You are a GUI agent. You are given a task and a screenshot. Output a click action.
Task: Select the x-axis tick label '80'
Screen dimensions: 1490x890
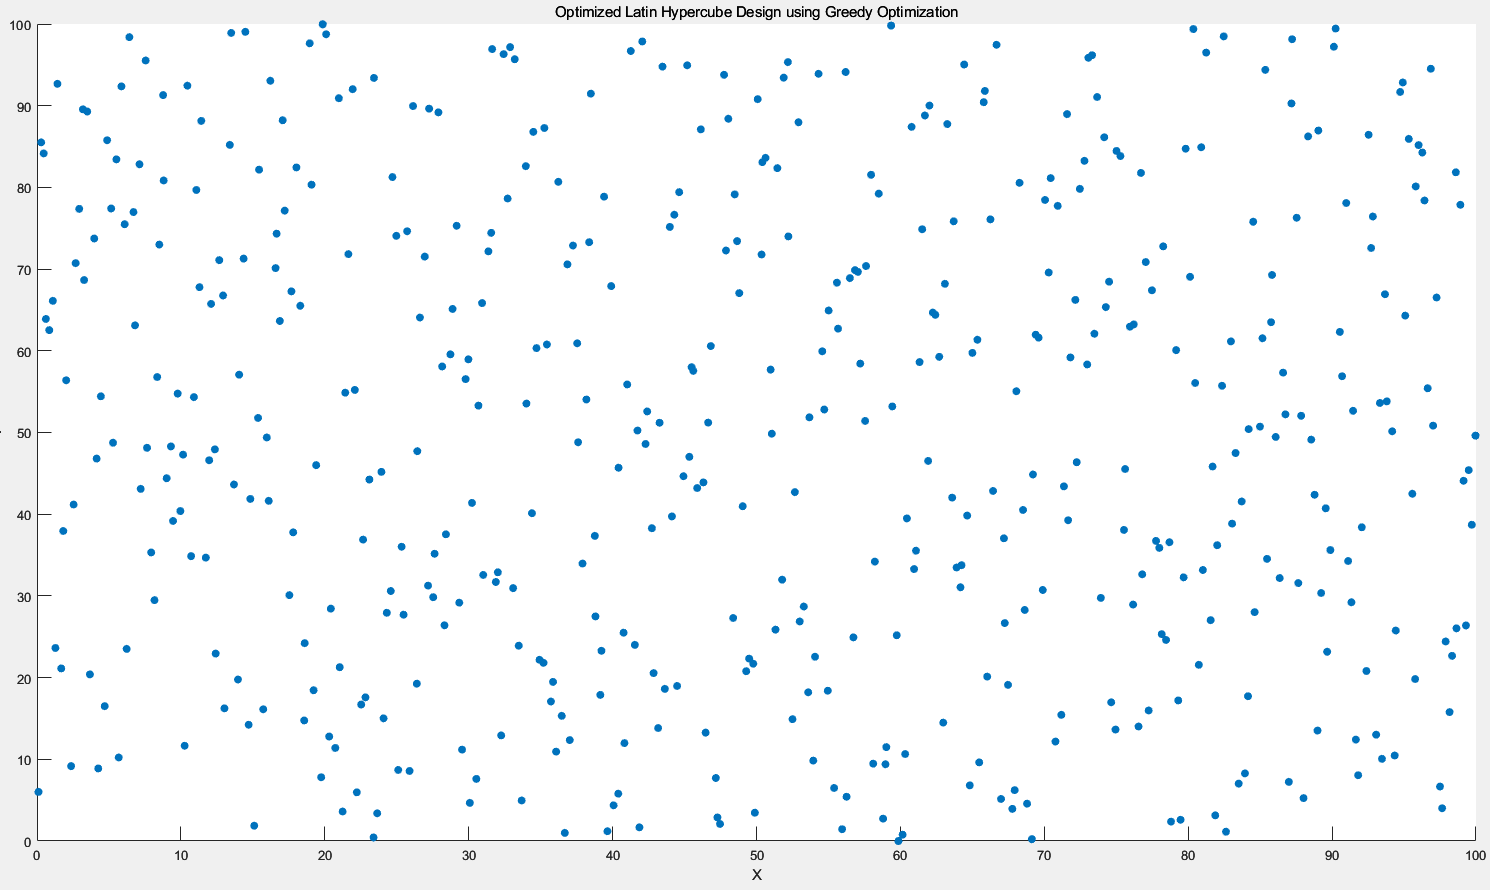tap(1188, 857)
